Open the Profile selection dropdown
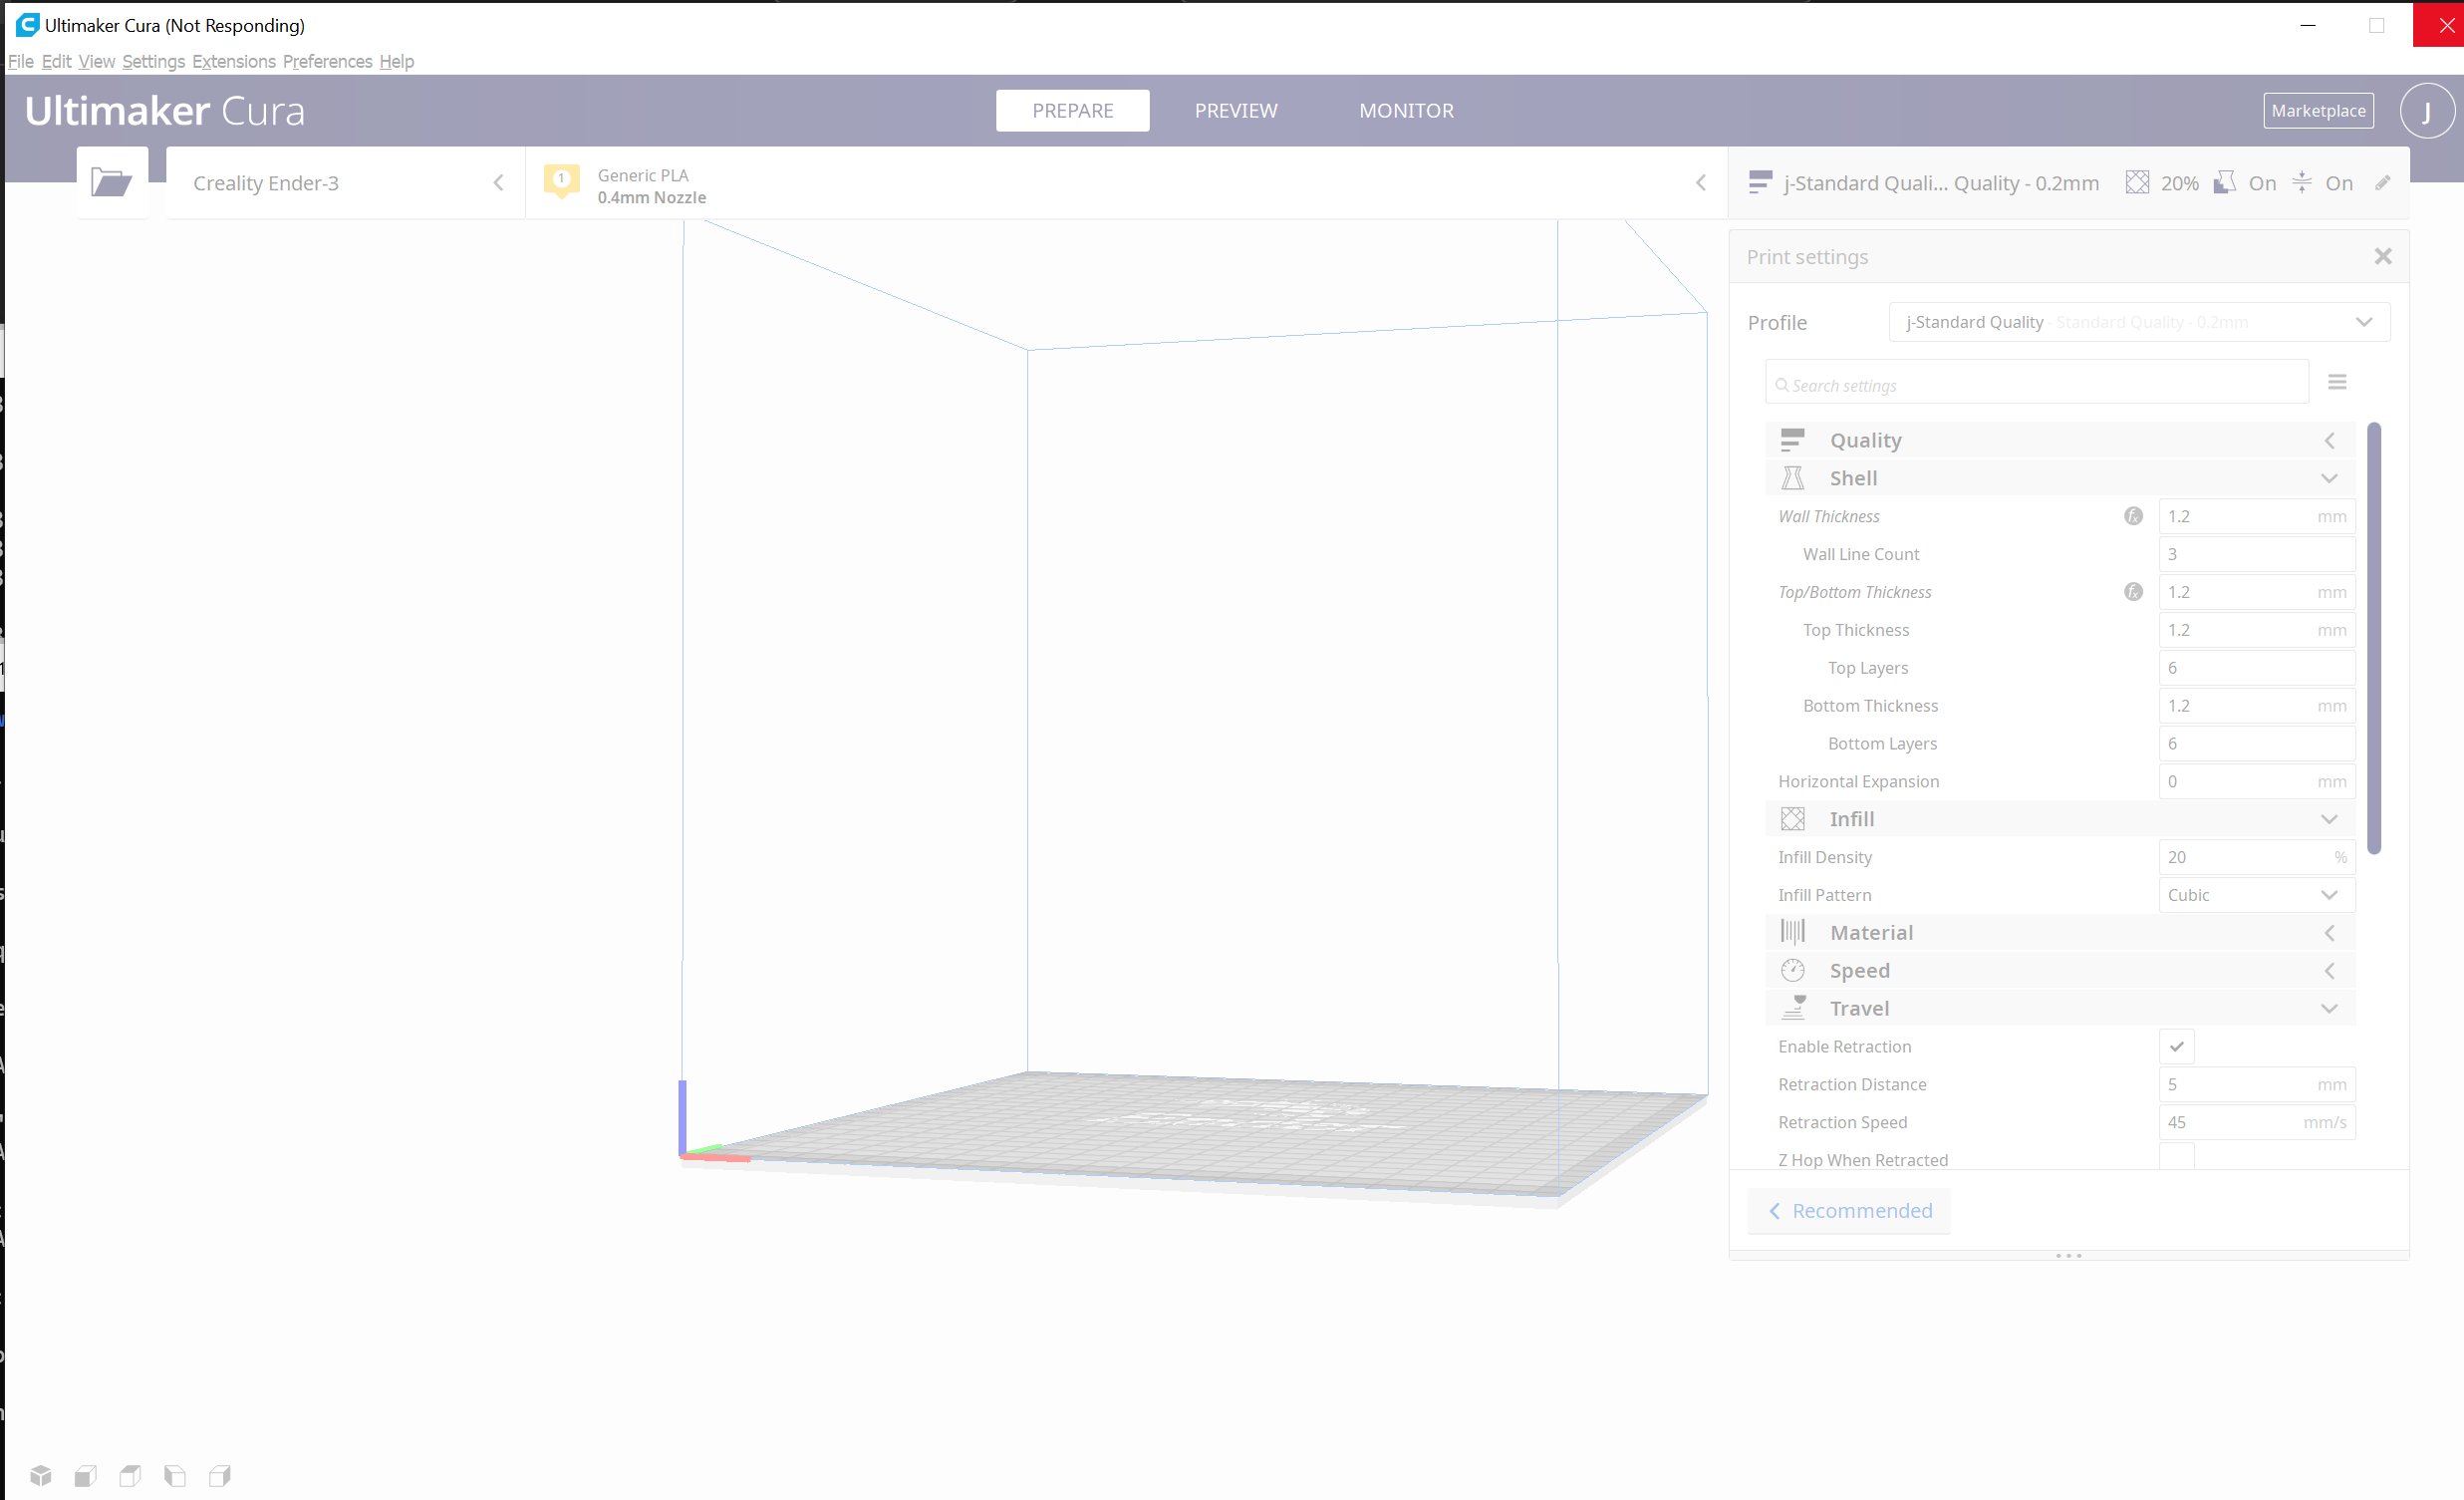2464x1500 pixels. pyautogui.click(x=2138, y=322)
